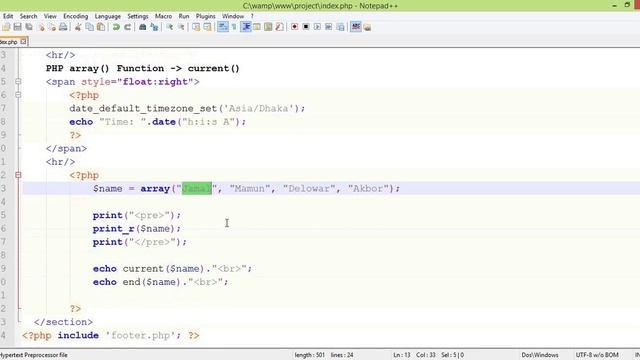This screenshot has width=640, height=360.
Task: Open the Search menu
Action: [x=29, y=16]
